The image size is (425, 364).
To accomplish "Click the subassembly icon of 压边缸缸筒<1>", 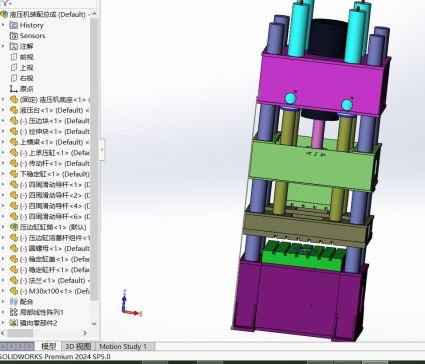I will 14,227.
